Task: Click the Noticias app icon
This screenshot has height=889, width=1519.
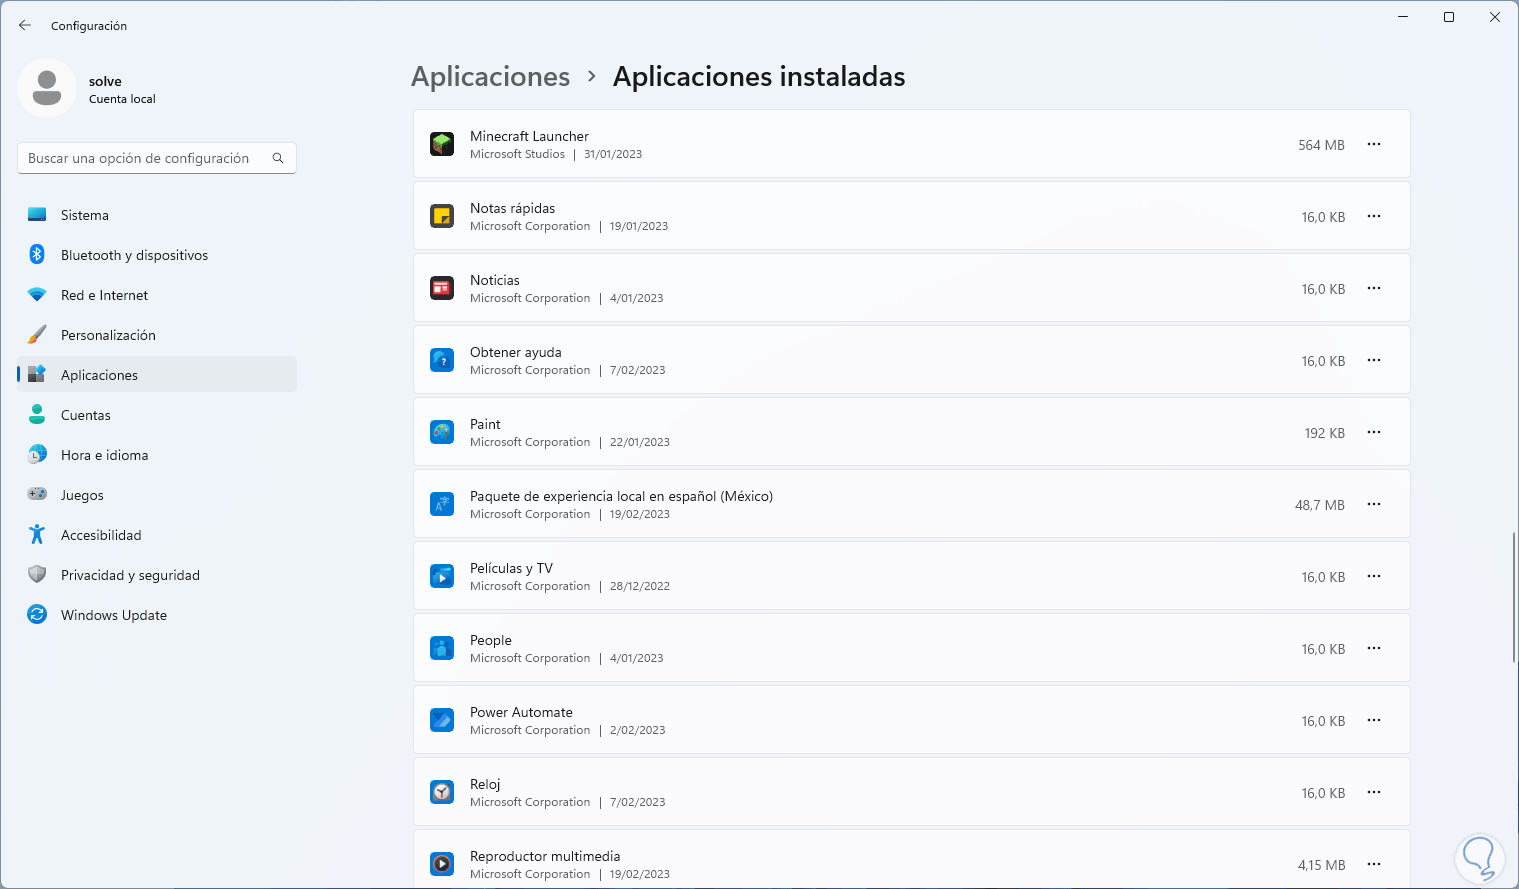Action: pyautogui.click(x=442, y=289)
